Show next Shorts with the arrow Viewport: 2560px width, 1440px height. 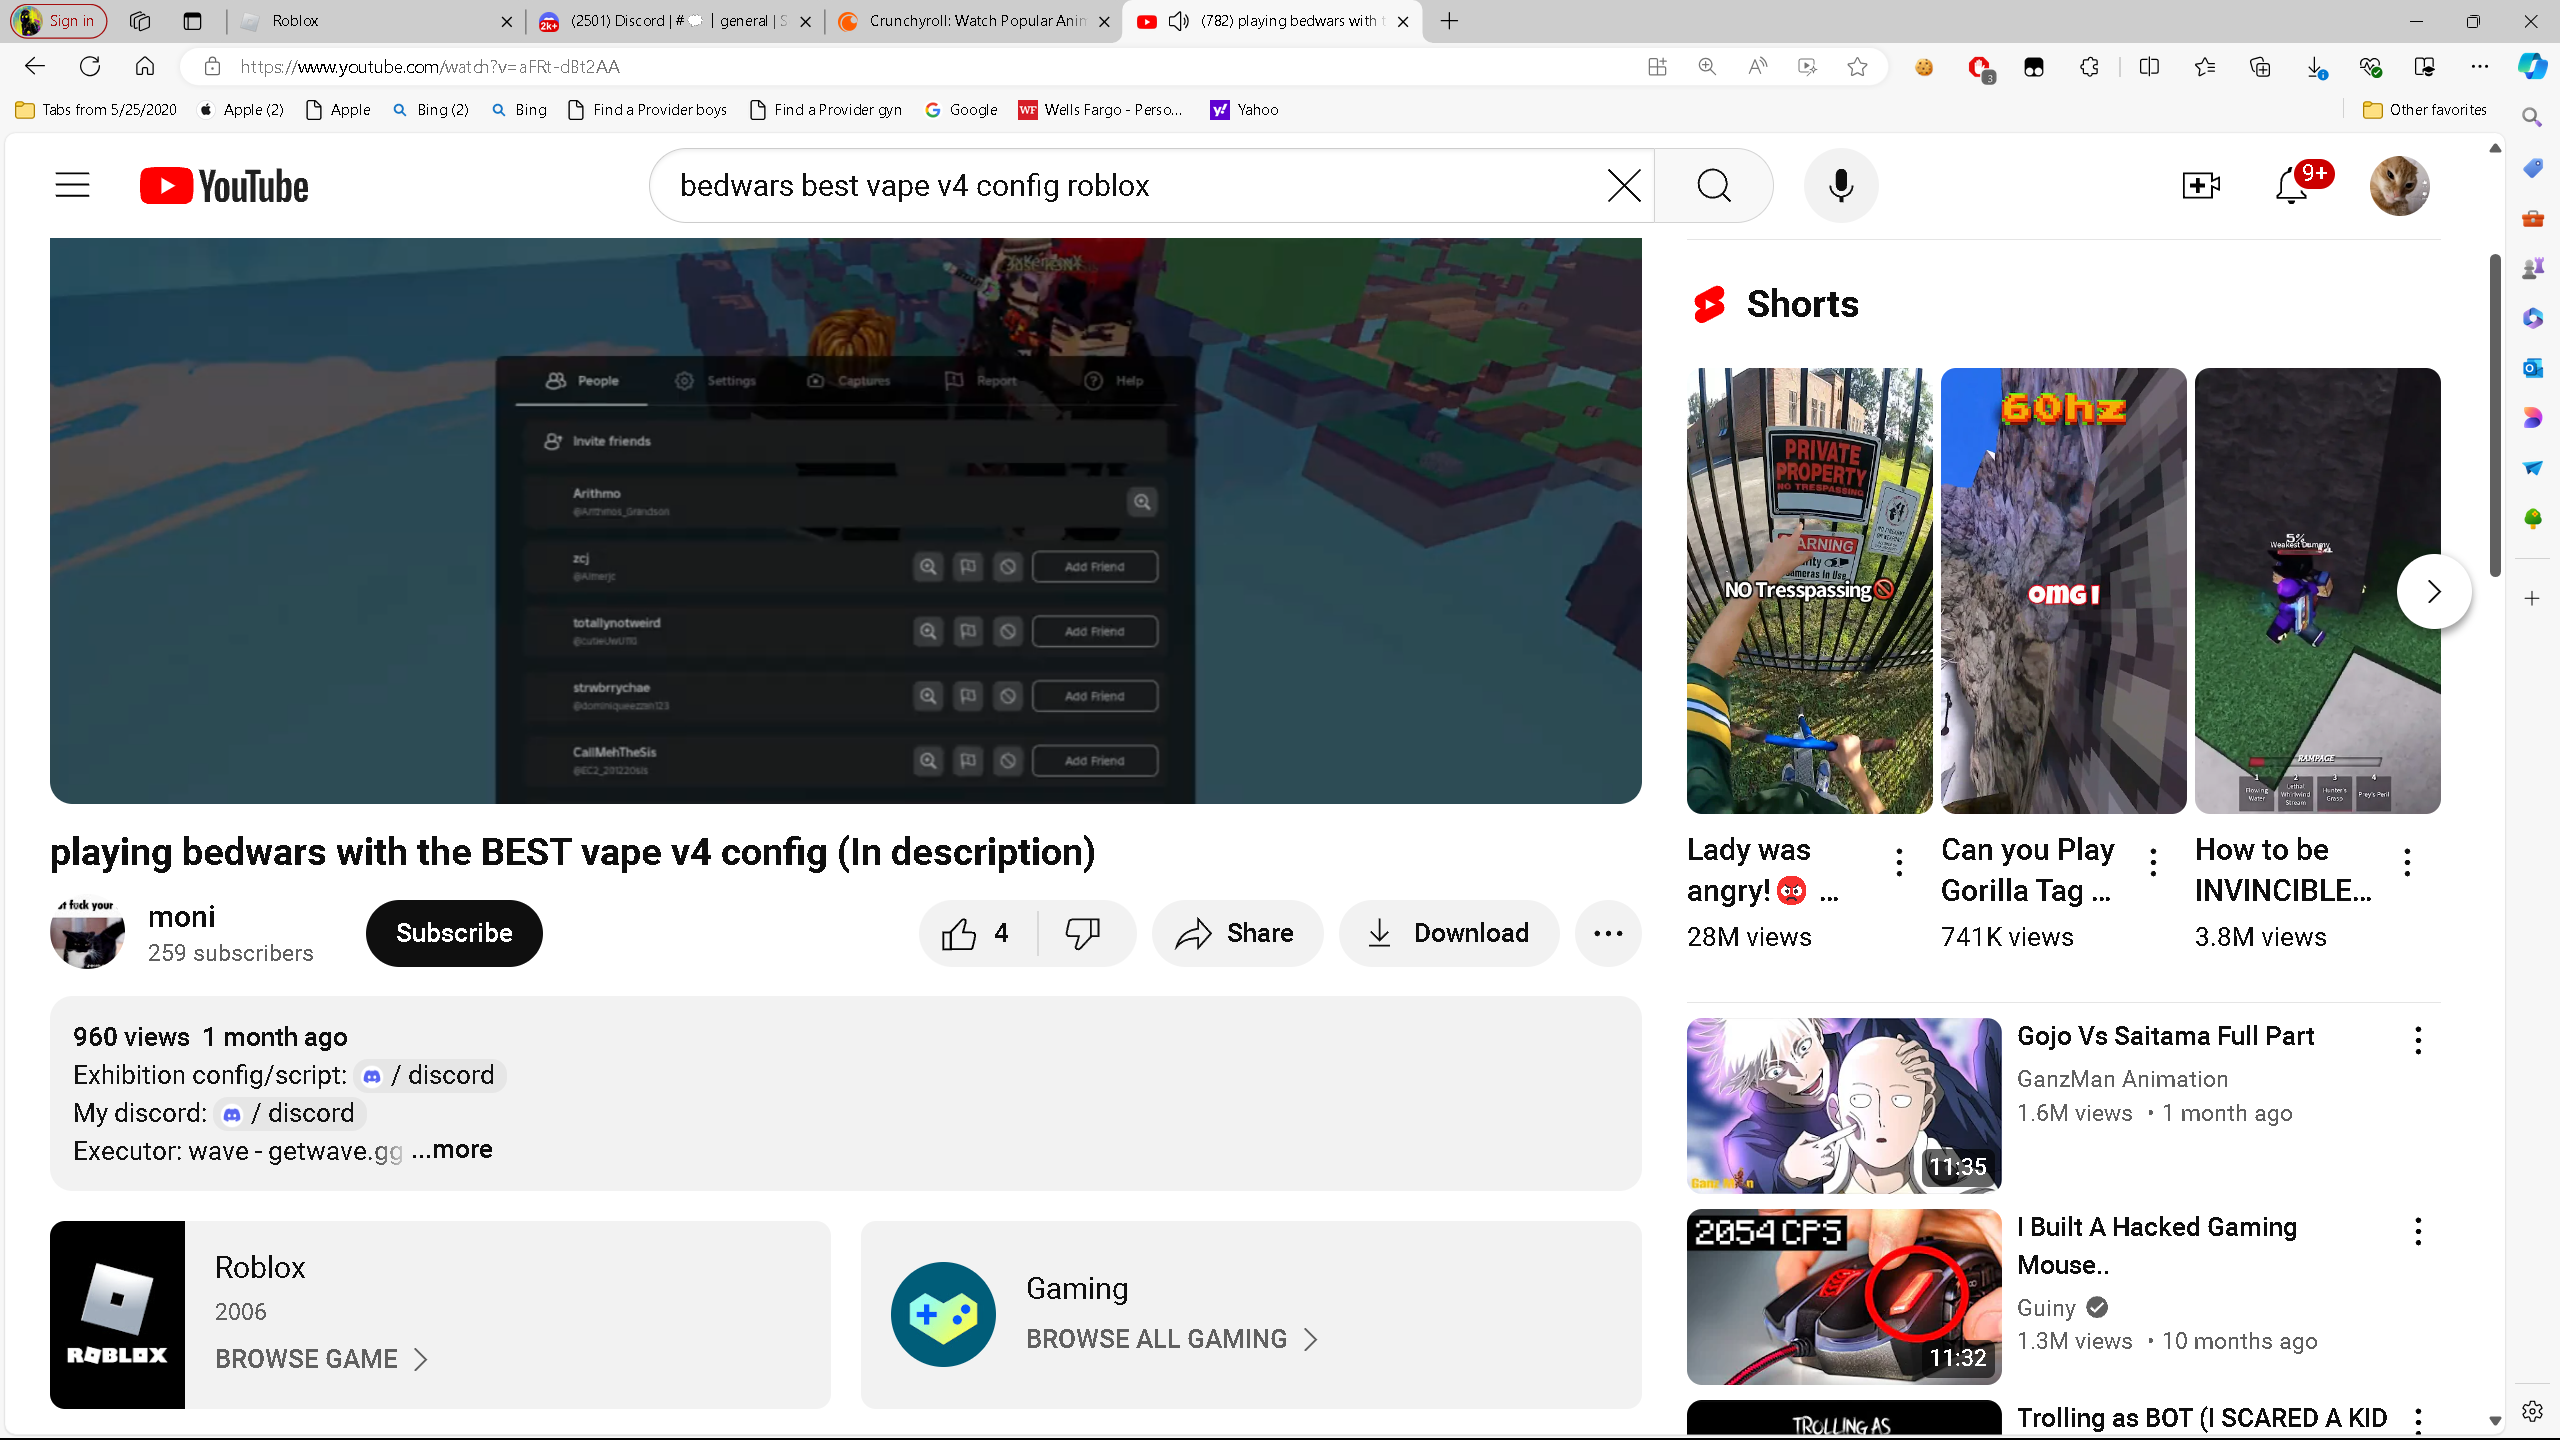point(2433,591)
